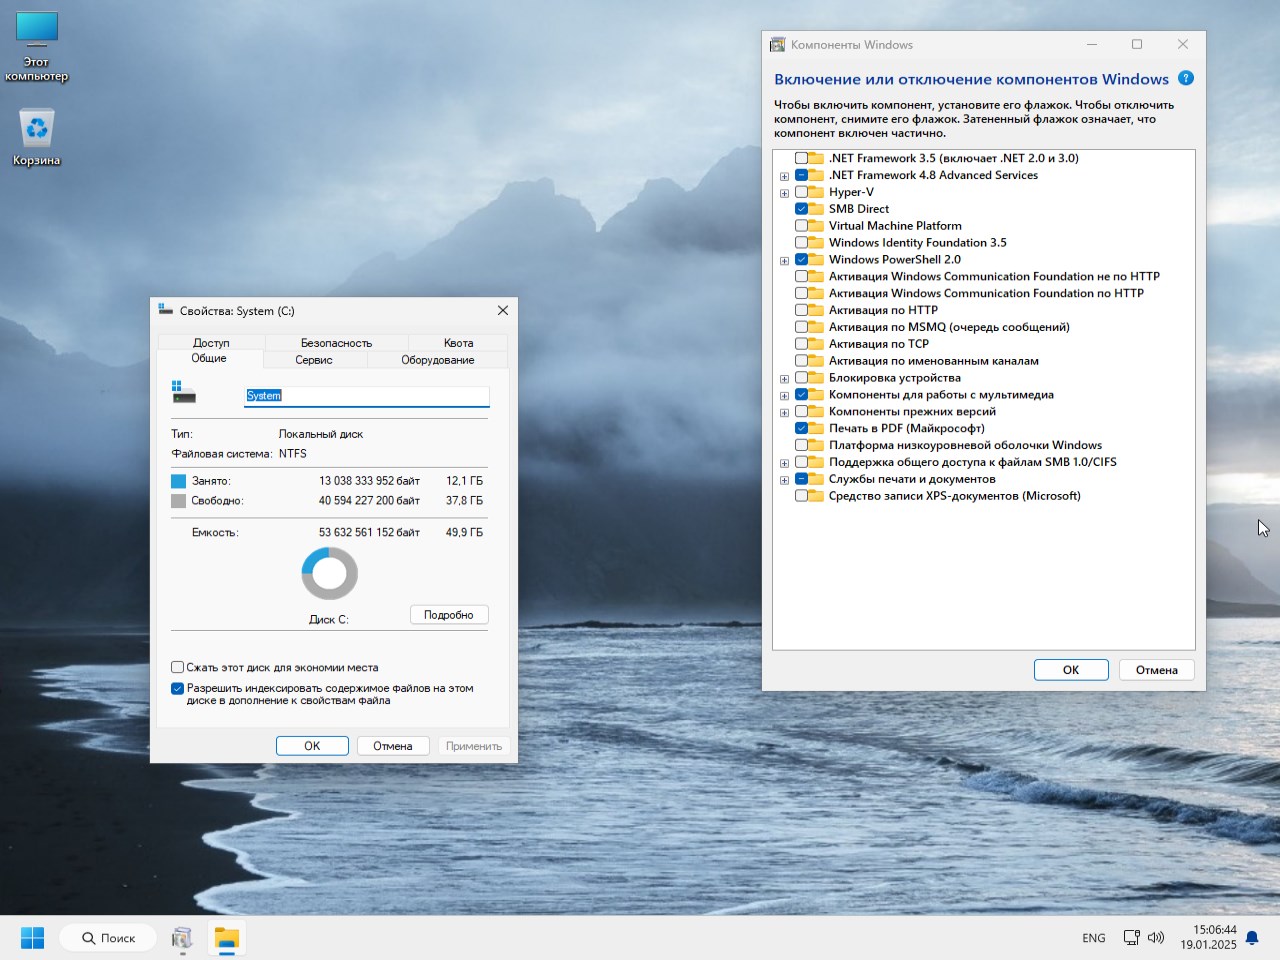This screenshot has width=1280, height=960.
Task: Select the Windows PowerShell 2.0 folder icon
Action: pos(817,259)
